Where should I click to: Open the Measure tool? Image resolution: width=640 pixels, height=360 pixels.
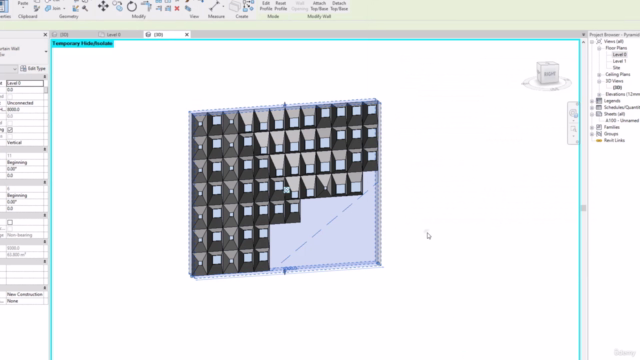coord(215,6)
